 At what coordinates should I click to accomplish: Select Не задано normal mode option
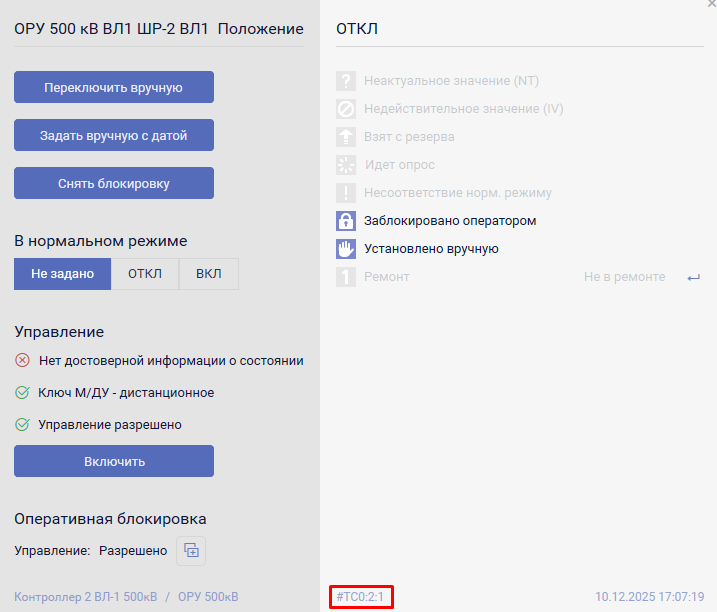(x=62, y=274)
